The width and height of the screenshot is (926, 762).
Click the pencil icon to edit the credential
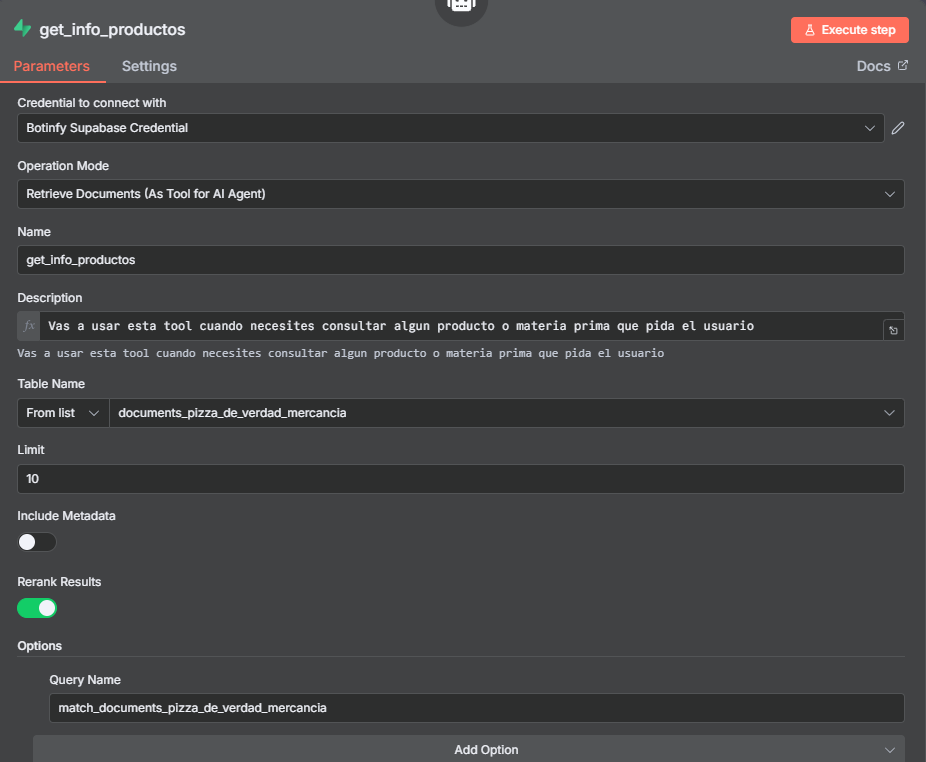click(898, 128)
